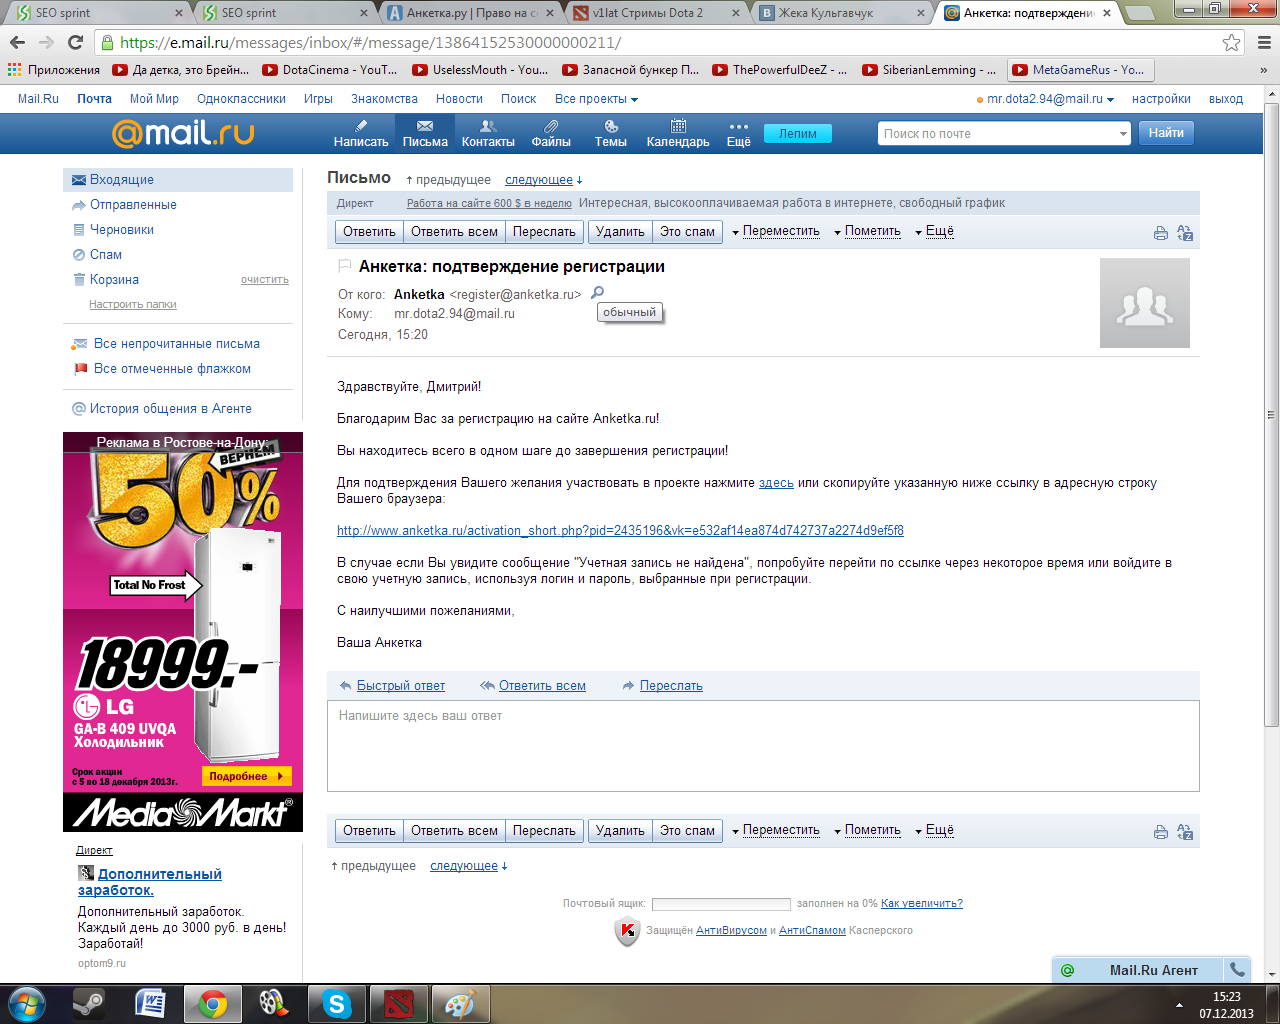1280x1024 pixels.
Task: Click the Windows Start button
Action: coord(26,1003)
